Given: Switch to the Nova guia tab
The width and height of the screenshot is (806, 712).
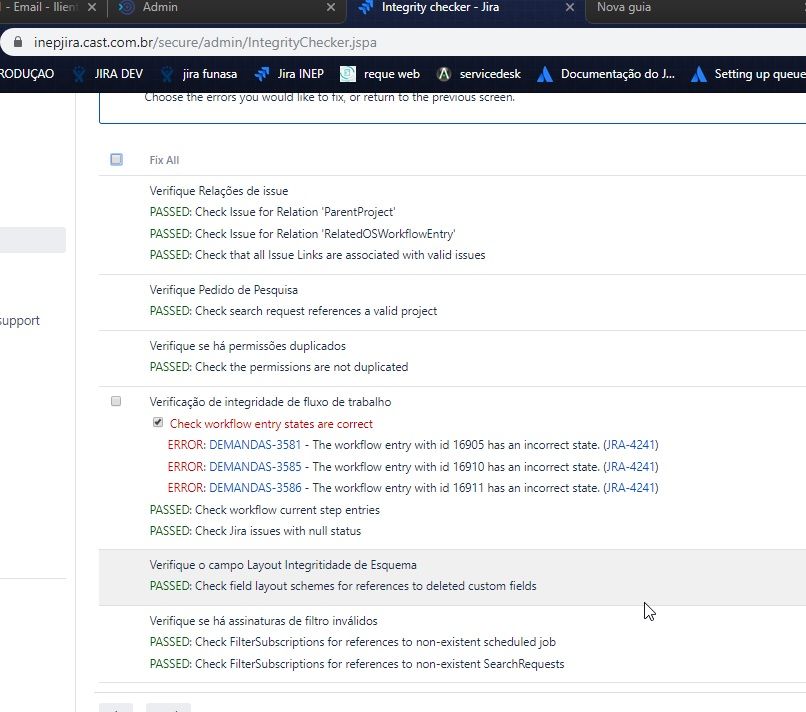Looking at the screenshot, I should pos(694,8).
